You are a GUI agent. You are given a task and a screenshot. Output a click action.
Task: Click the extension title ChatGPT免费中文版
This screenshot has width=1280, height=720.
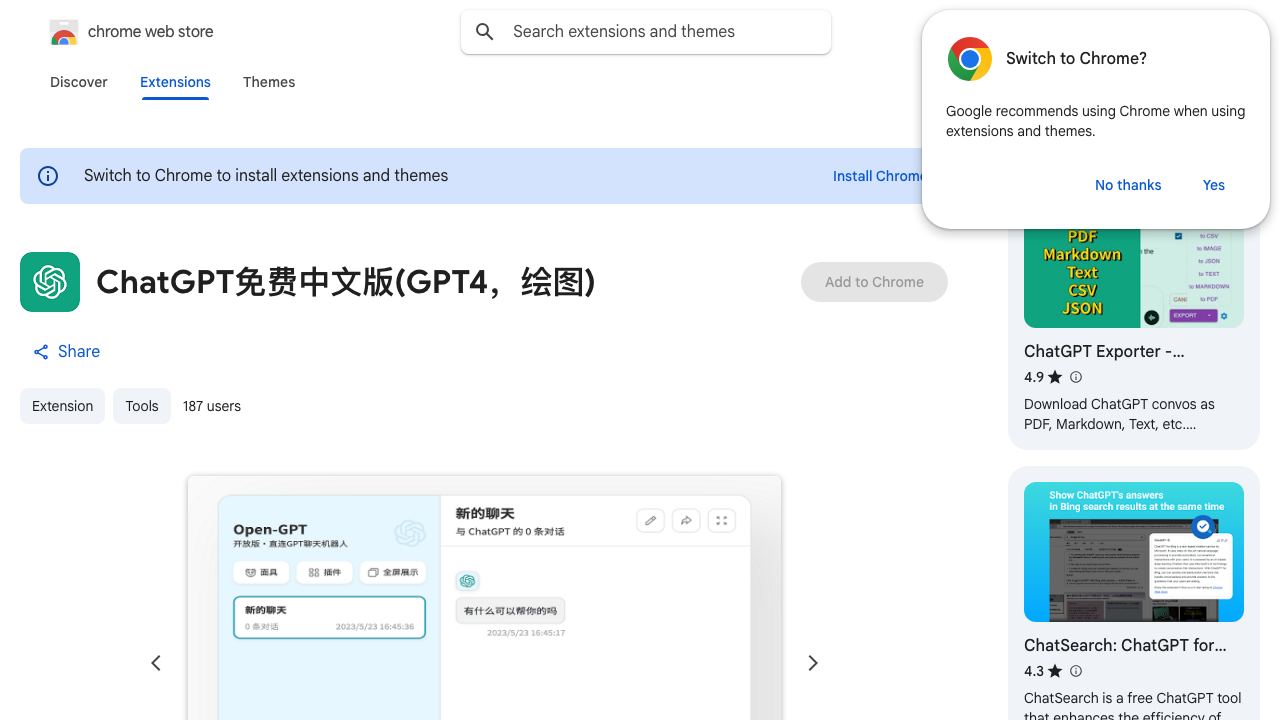(346, 282)
